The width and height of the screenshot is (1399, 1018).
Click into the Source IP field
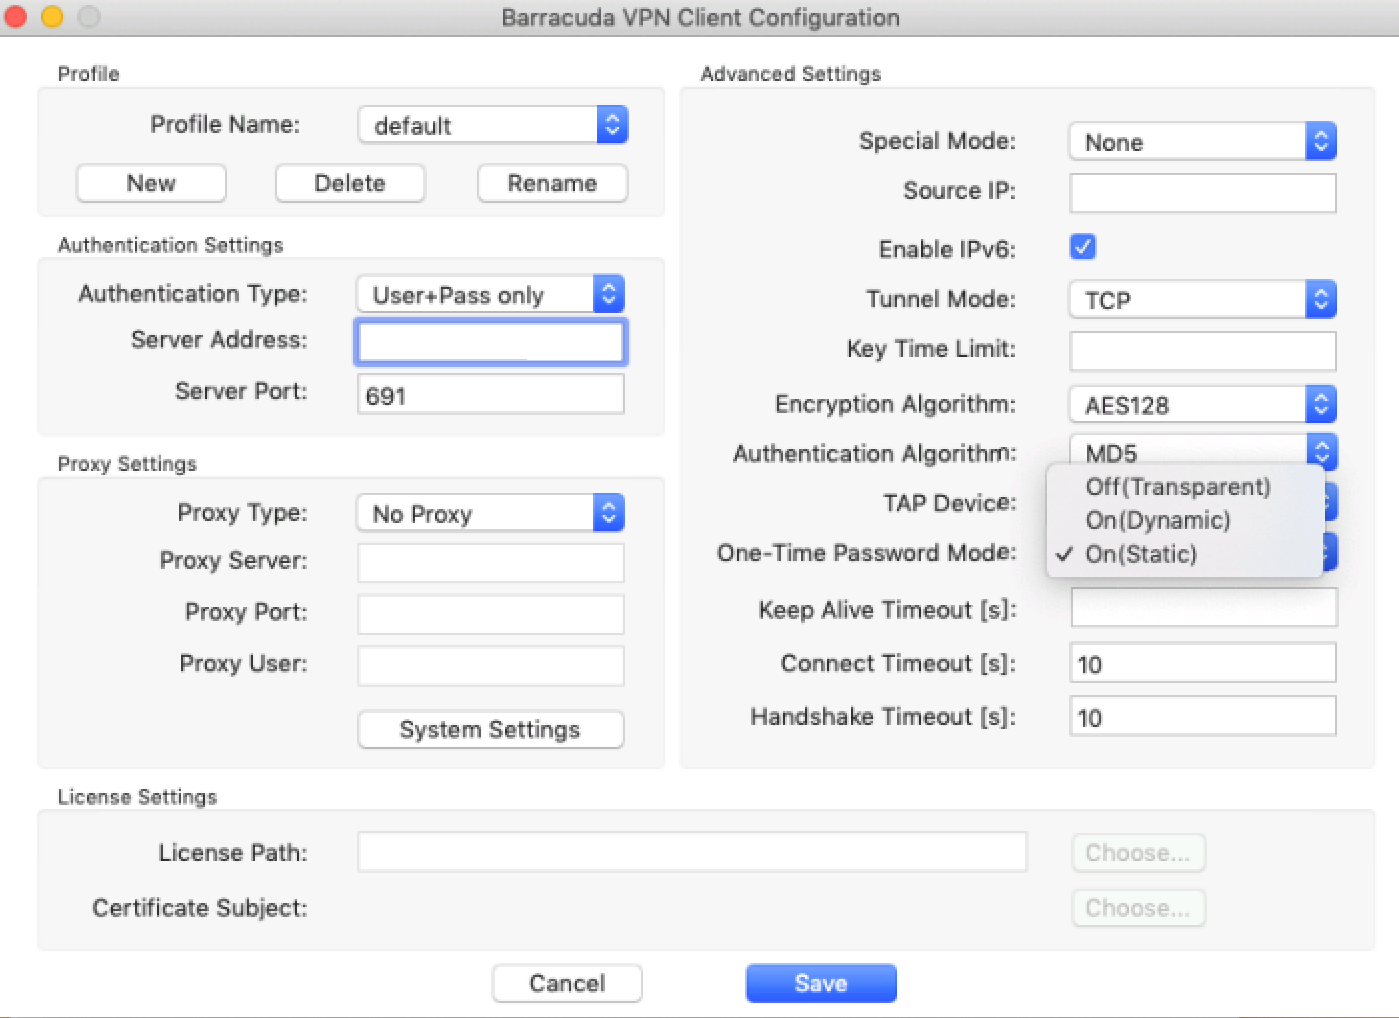[x=1202, y=193]
